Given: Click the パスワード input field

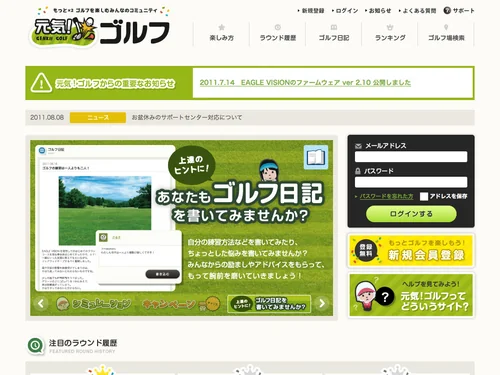Looking at the screenshot, I should click(x=411, y=182).
